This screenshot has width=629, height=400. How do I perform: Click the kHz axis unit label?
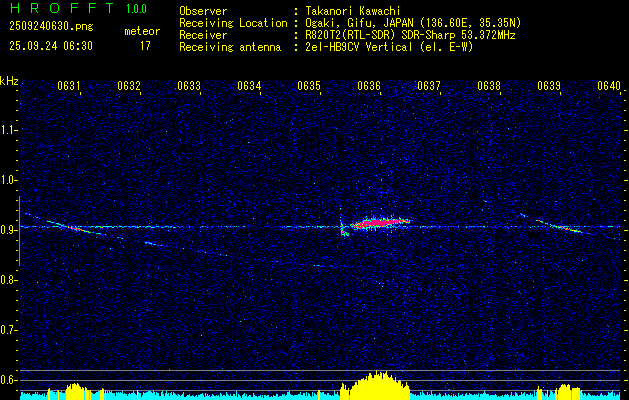click(x=9, y=81)
